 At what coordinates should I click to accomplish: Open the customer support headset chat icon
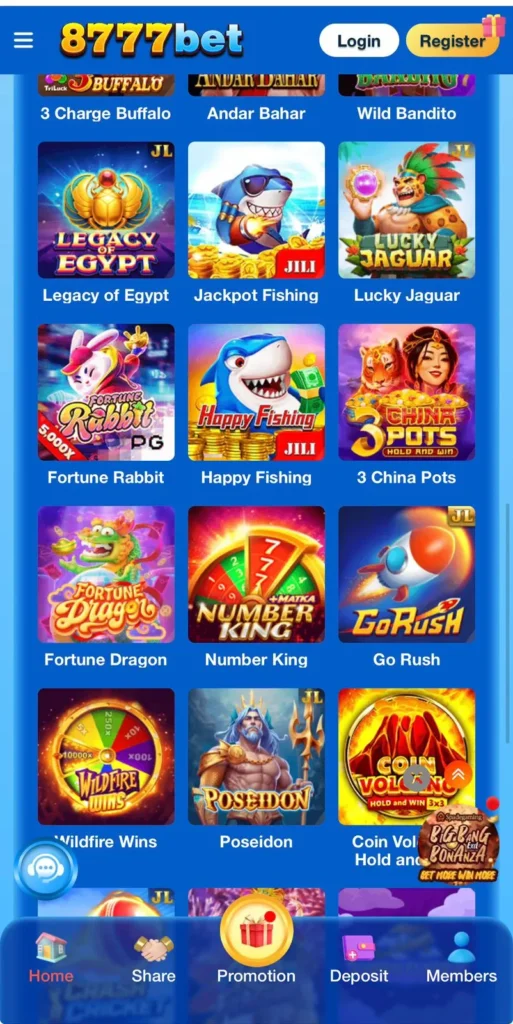(x=45, y=869)
